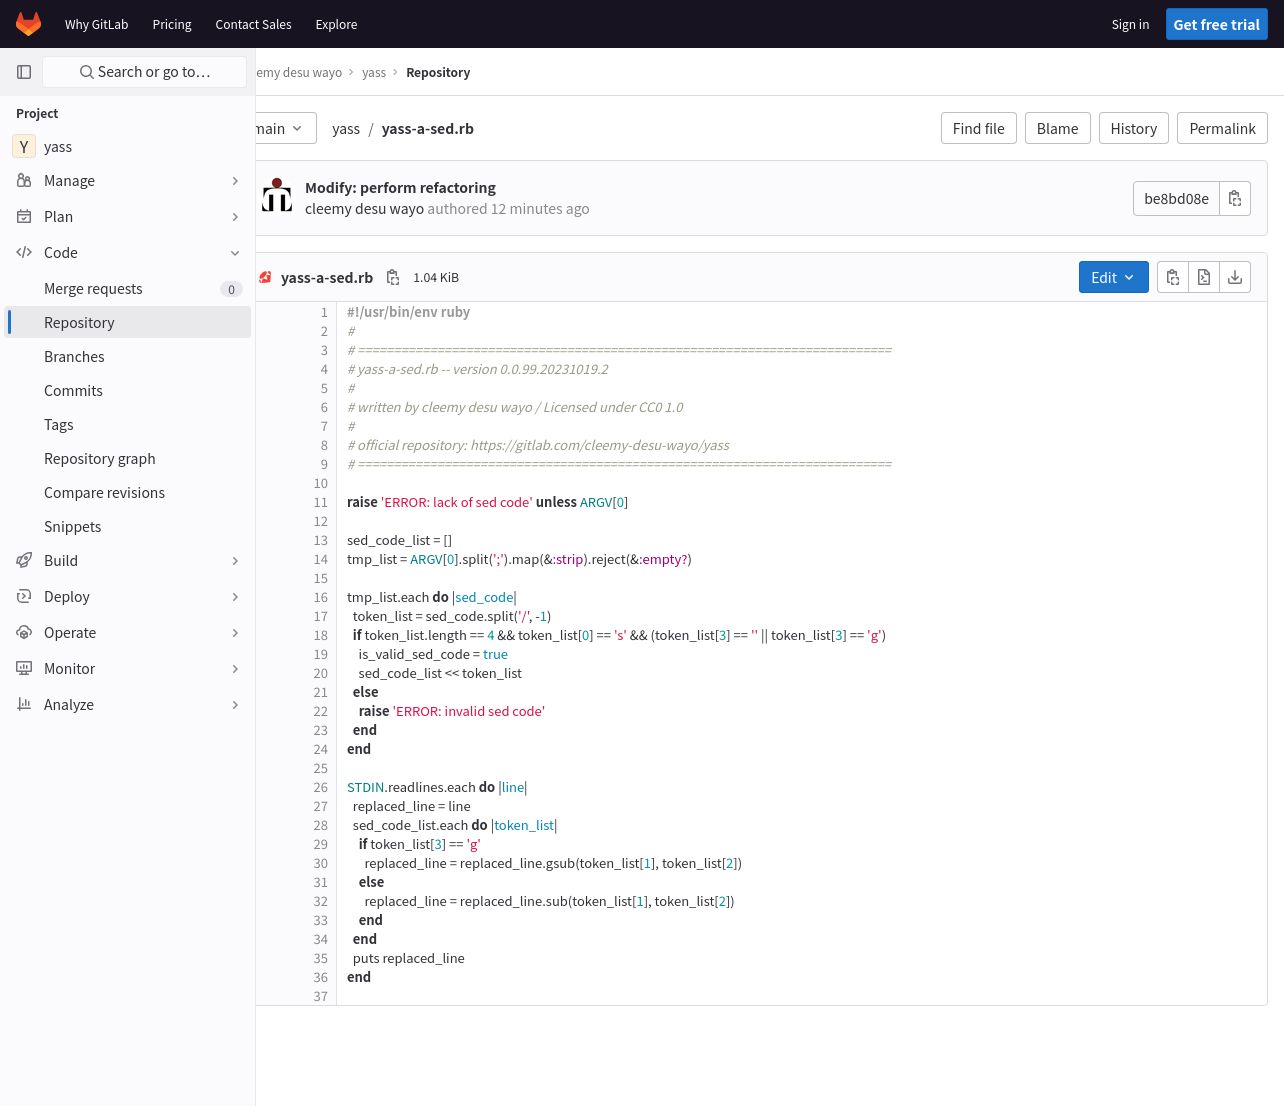Click the Manage section icon
The image size is (1284, 1106).
[x=24, y=181]
